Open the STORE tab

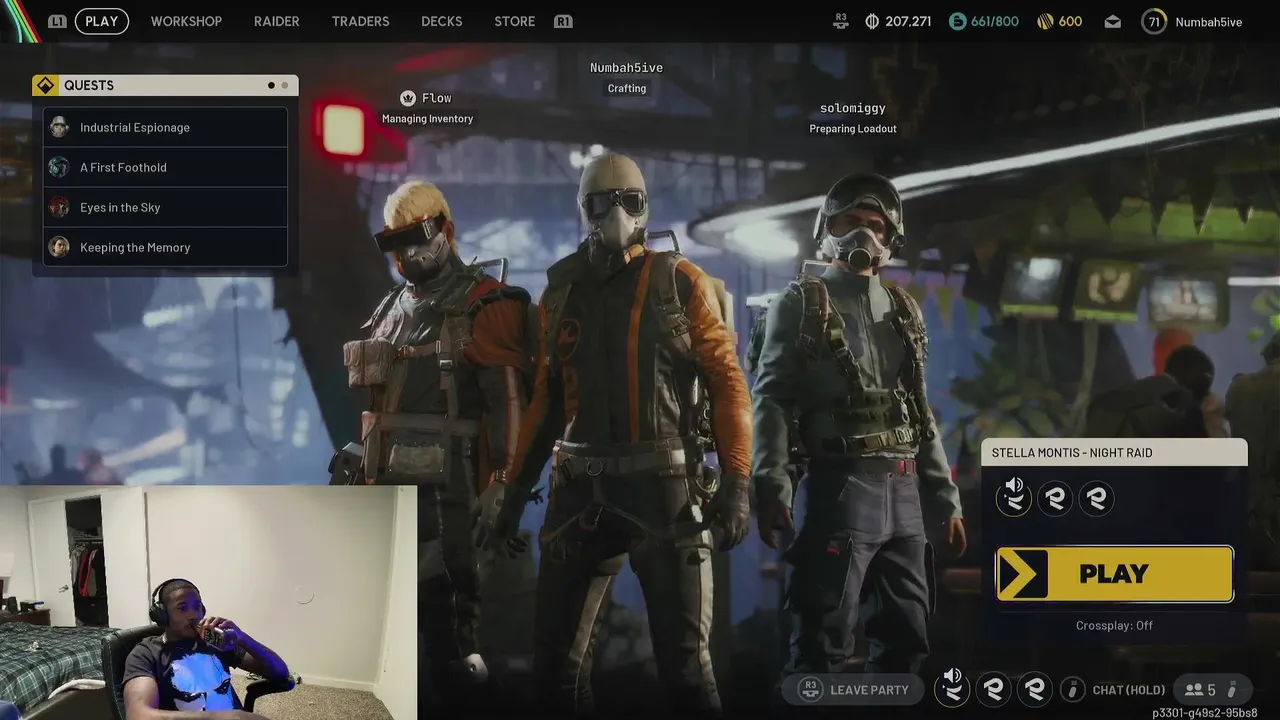point(515,21)
